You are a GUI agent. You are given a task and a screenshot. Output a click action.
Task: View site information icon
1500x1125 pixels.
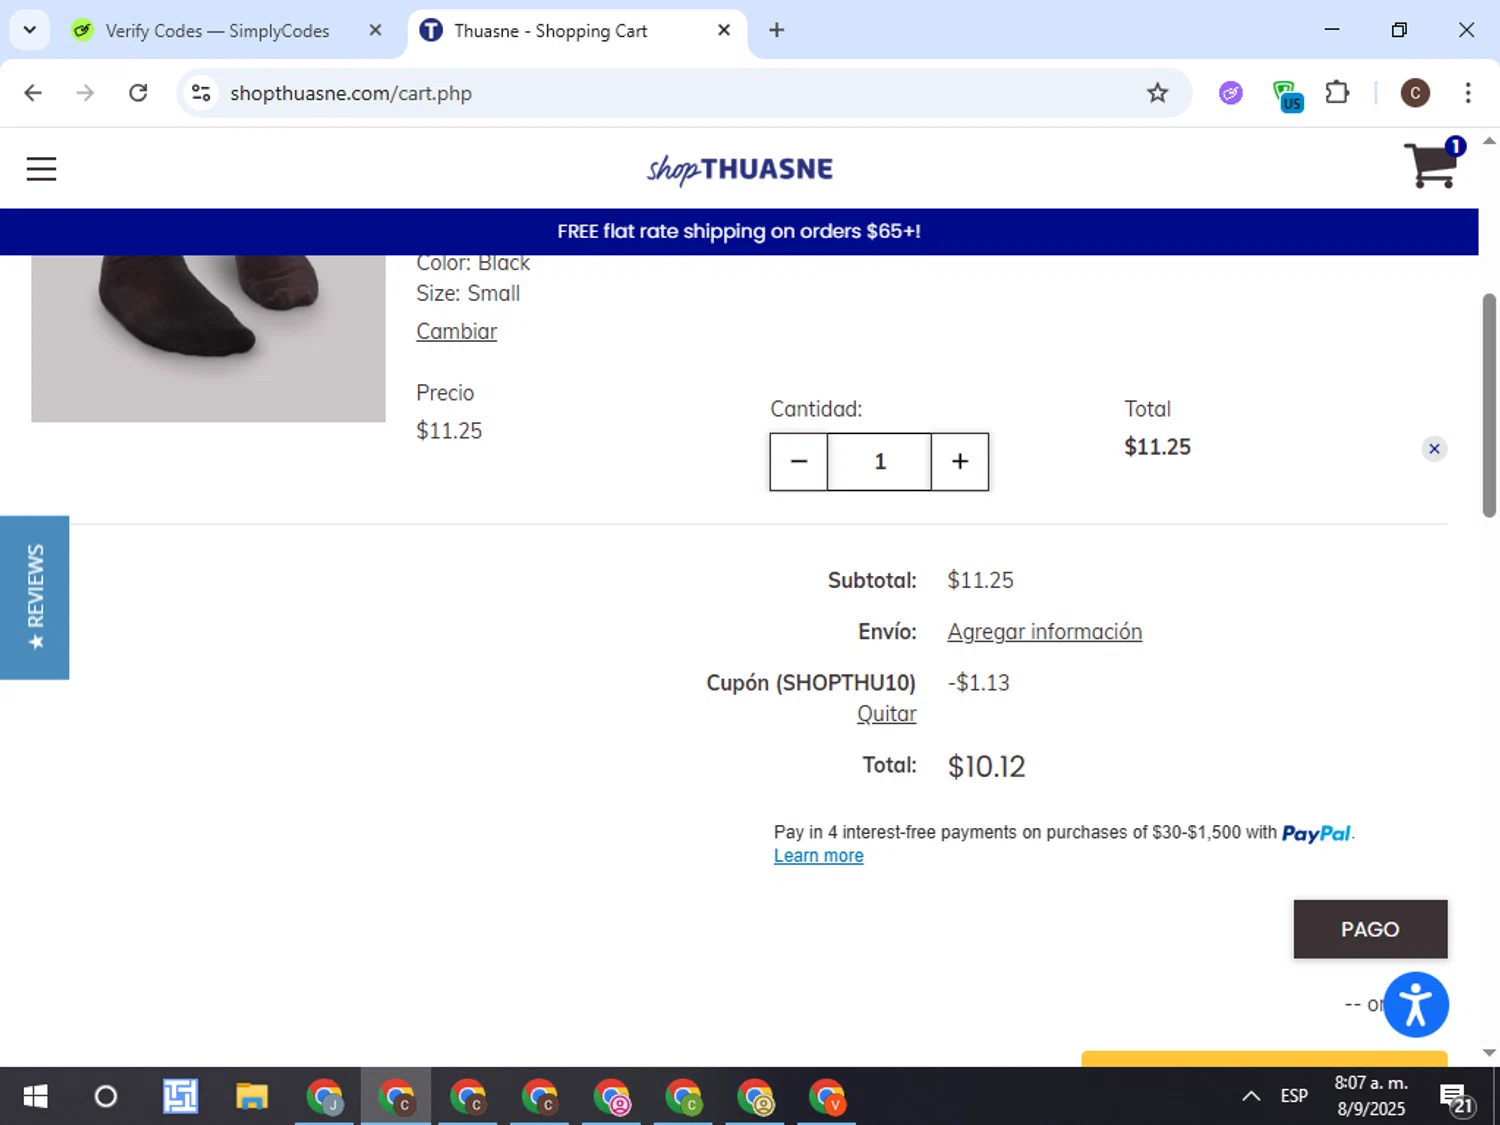[201, 93]
